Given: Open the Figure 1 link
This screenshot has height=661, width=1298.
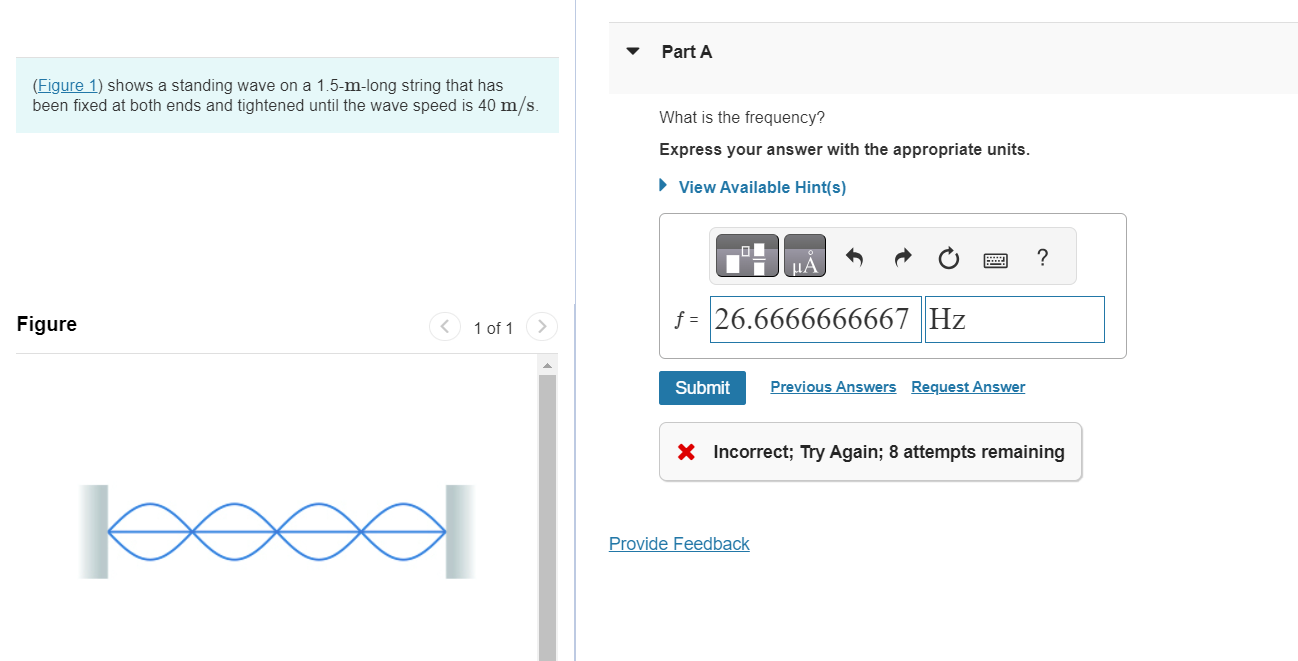Looking at the screenshot, I should tap(61, 86).
